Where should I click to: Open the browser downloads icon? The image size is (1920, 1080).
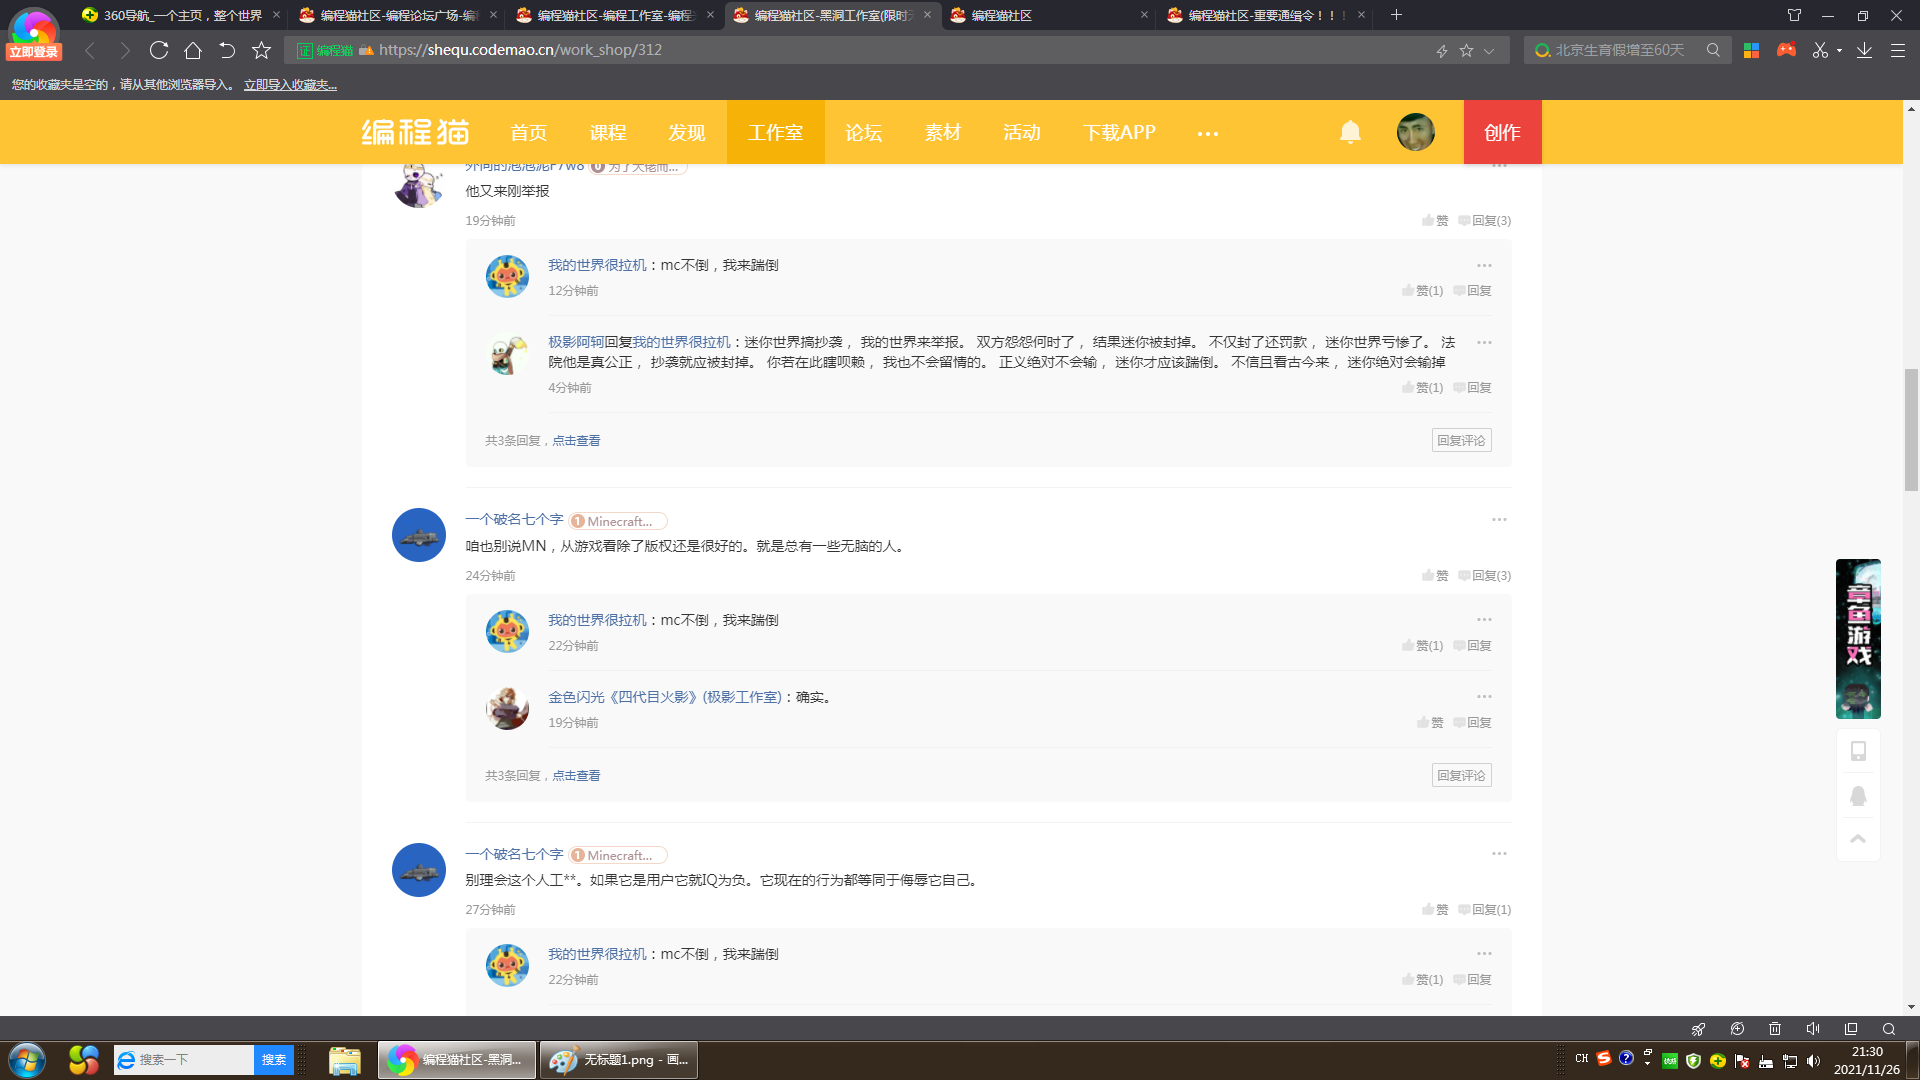[x=1864, y=50]
